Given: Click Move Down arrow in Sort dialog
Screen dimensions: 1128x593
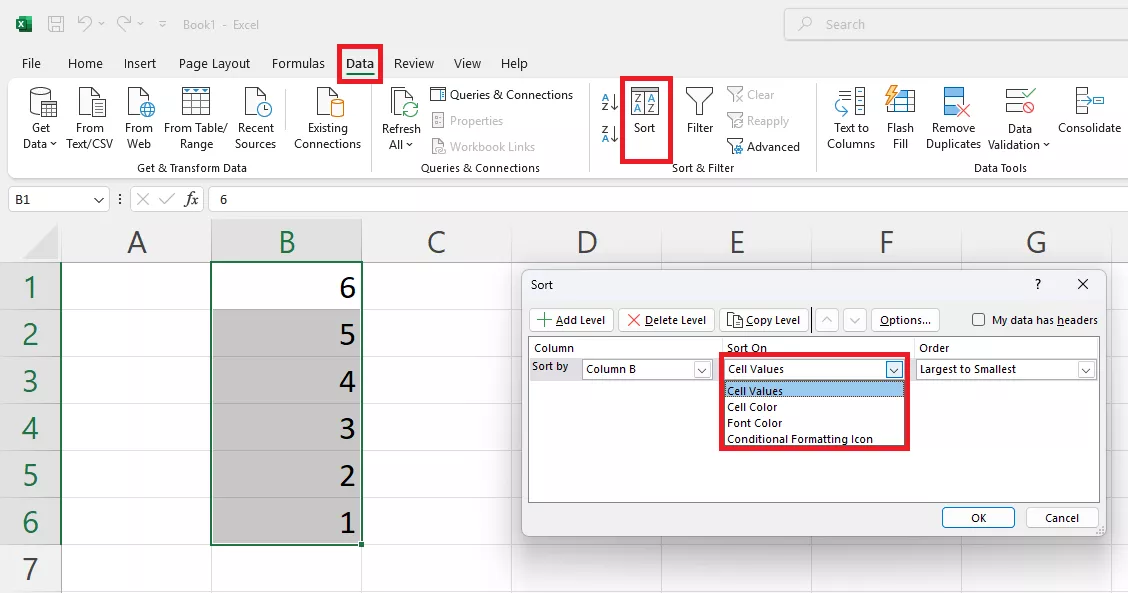Looking at the screenshot, I should (854, 320).
